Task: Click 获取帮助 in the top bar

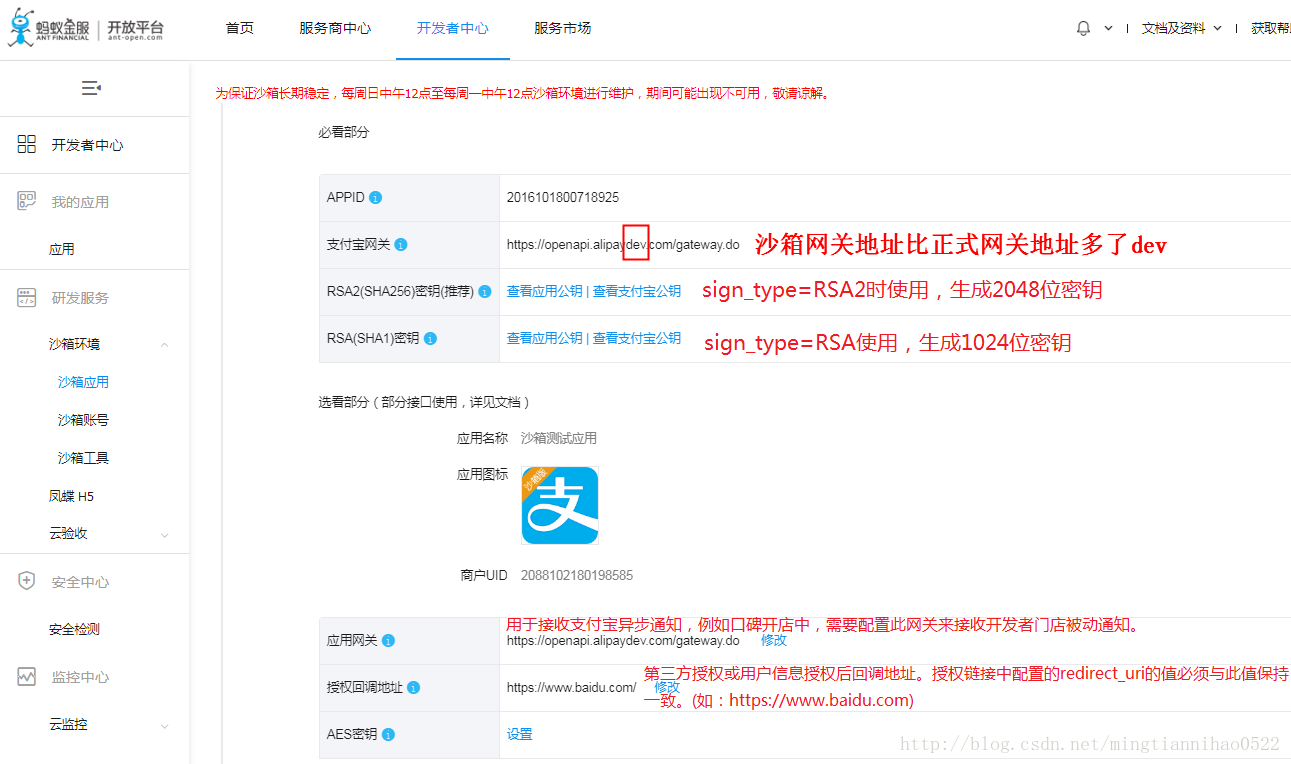Action: tap(1270, 28)
